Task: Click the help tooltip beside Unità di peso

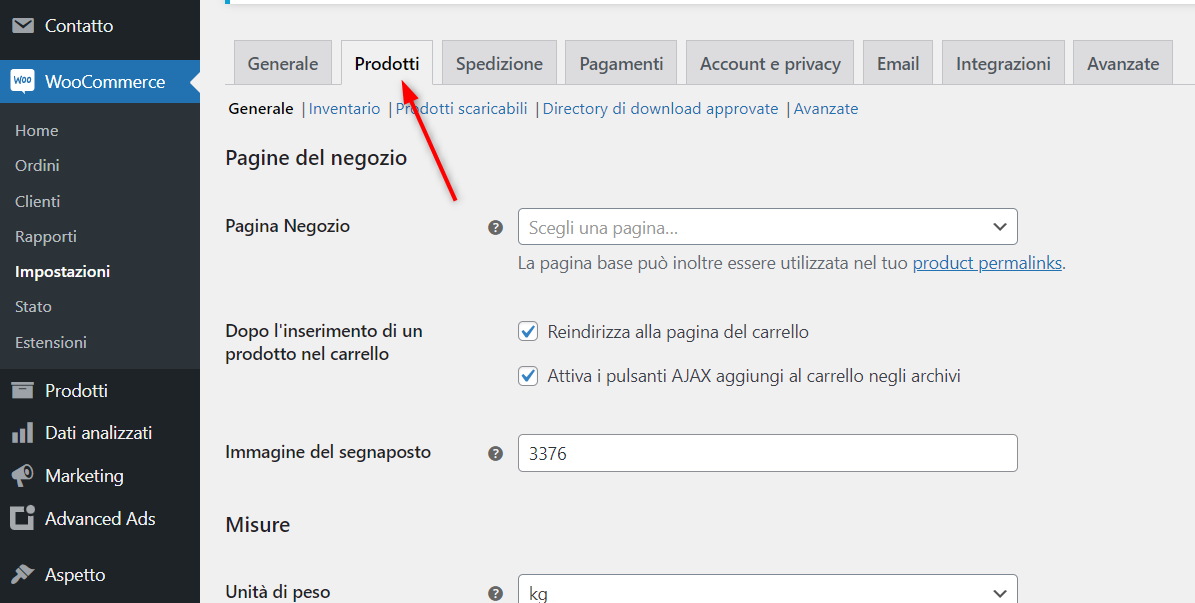Action: pos(495,592)
